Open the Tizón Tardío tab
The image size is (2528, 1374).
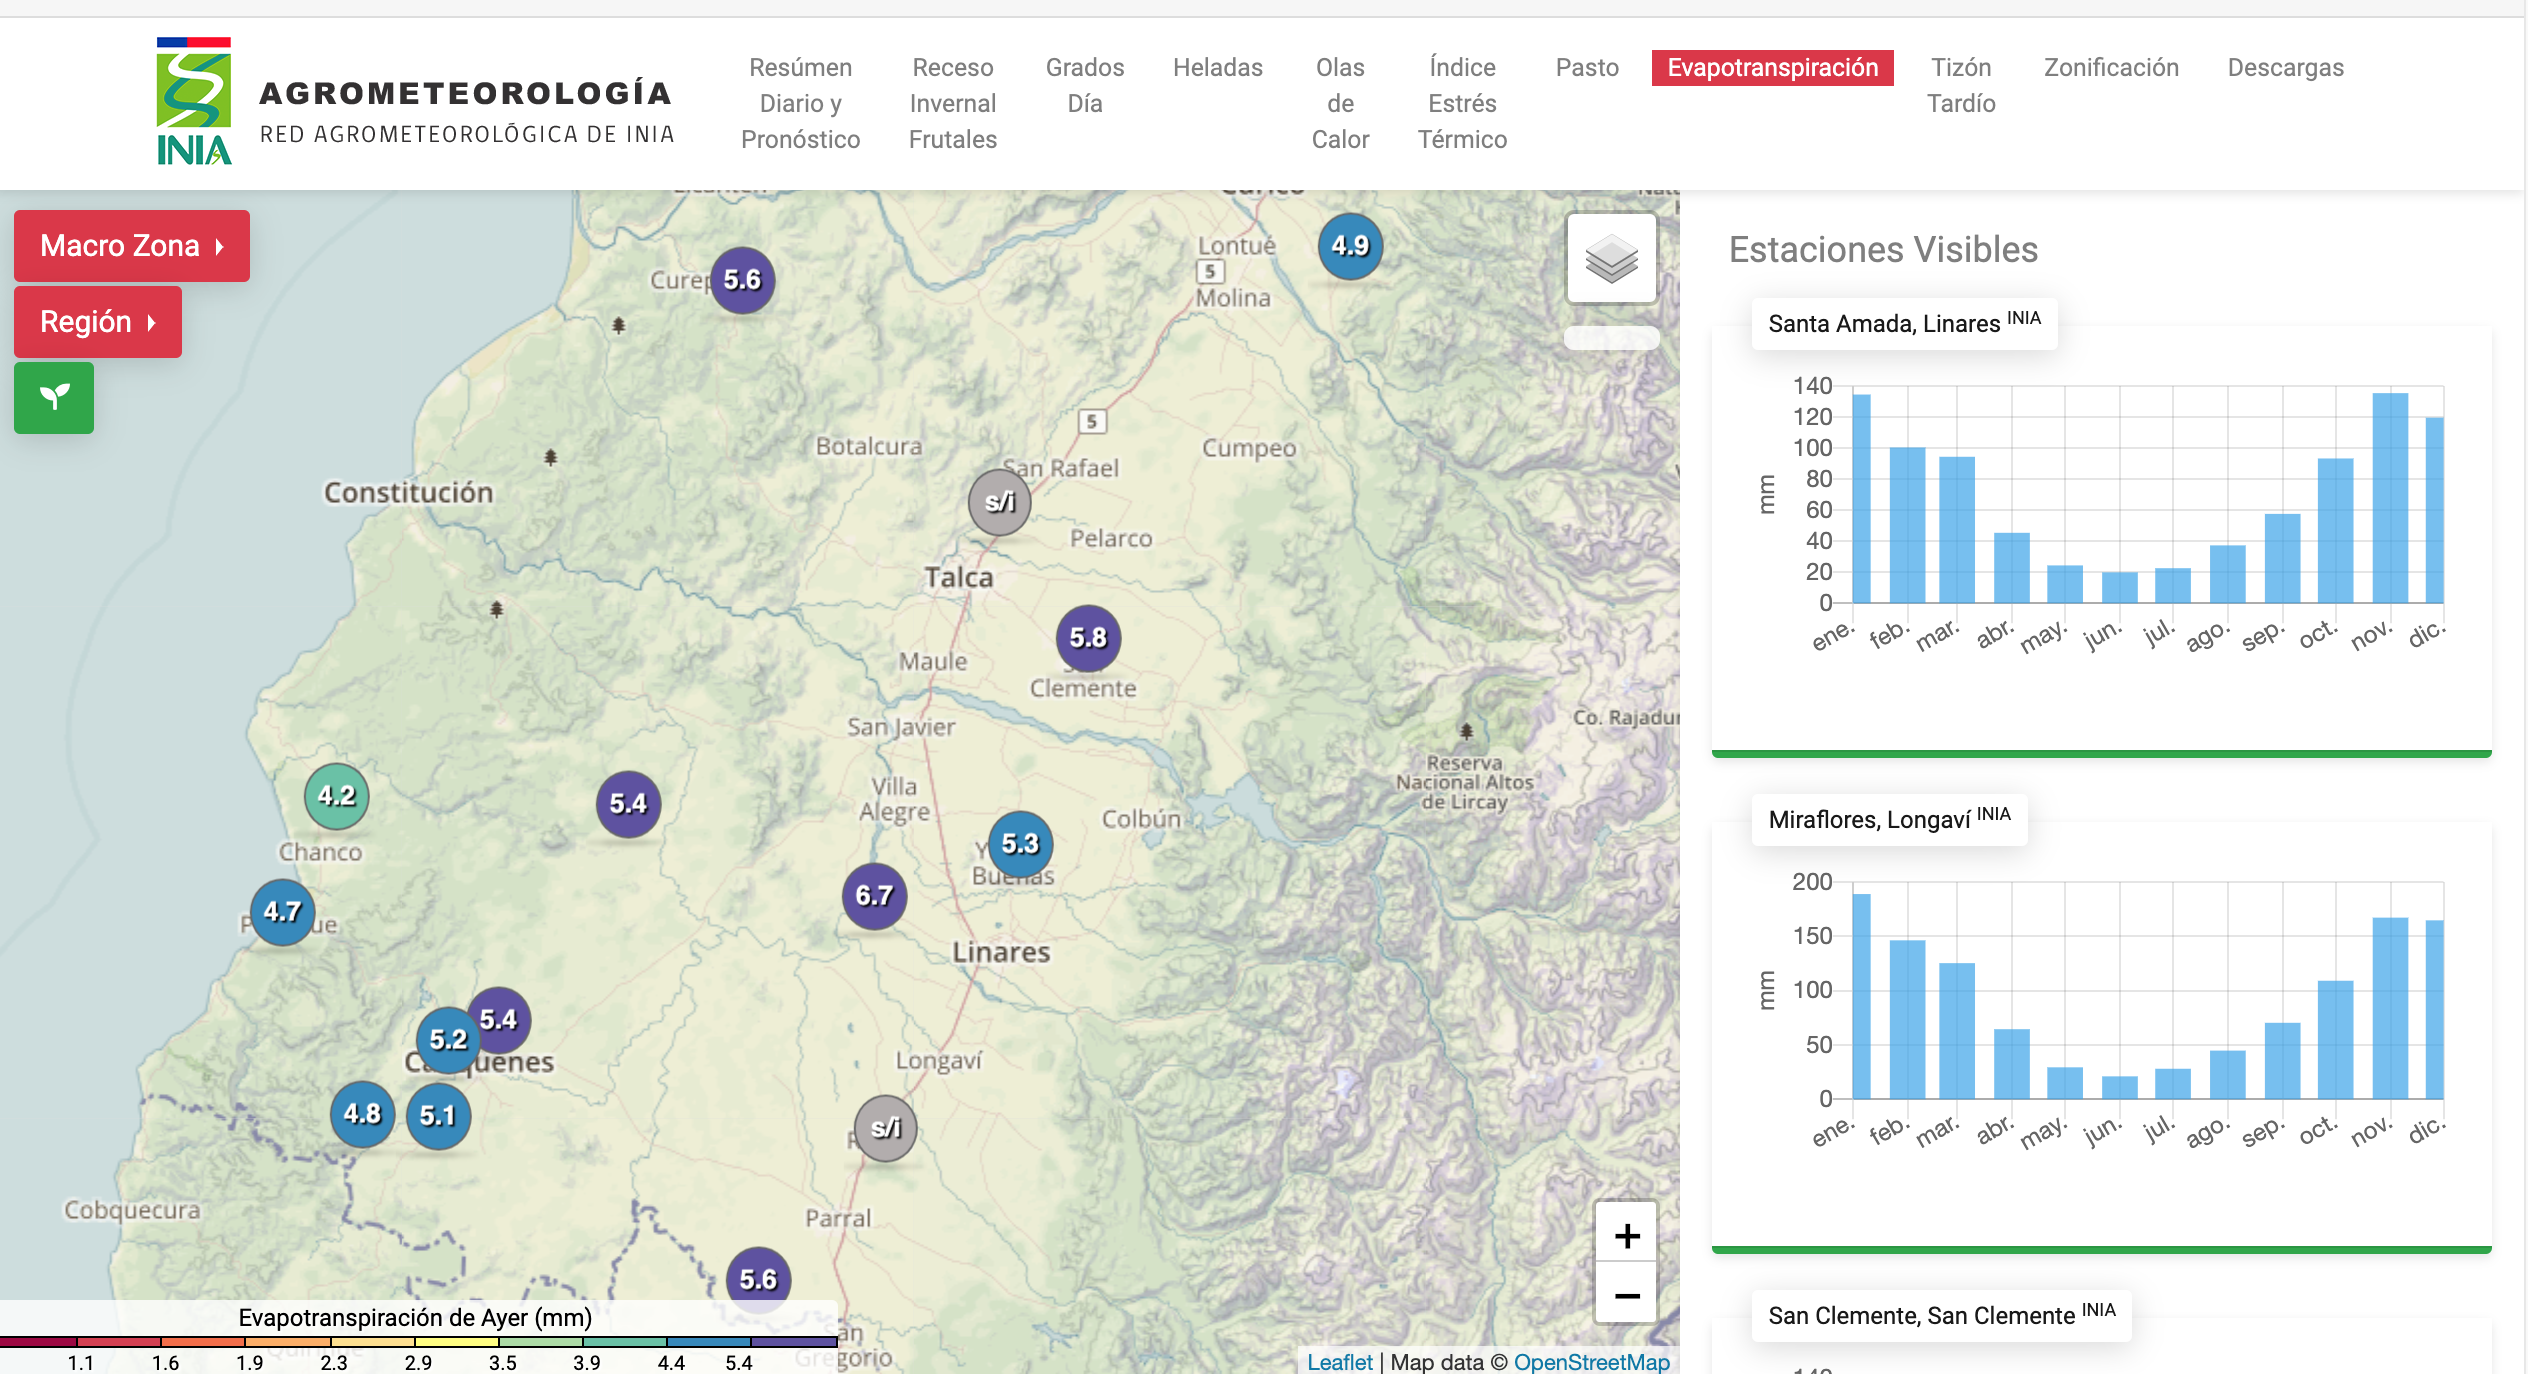pos(1961,85)
